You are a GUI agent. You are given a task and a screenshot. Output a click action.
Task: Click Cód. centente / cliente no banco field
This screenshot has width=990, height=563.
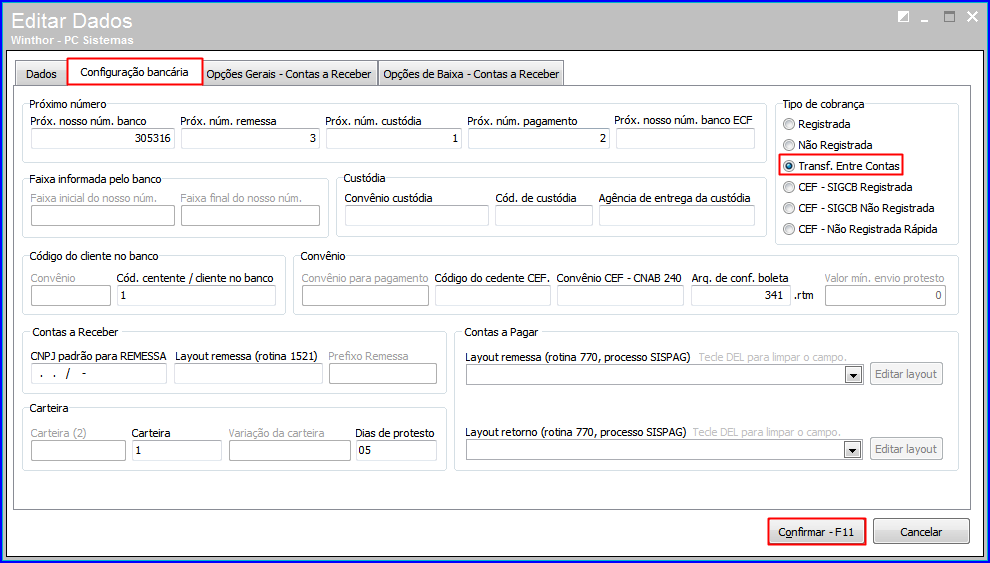(x=196, y=295)
